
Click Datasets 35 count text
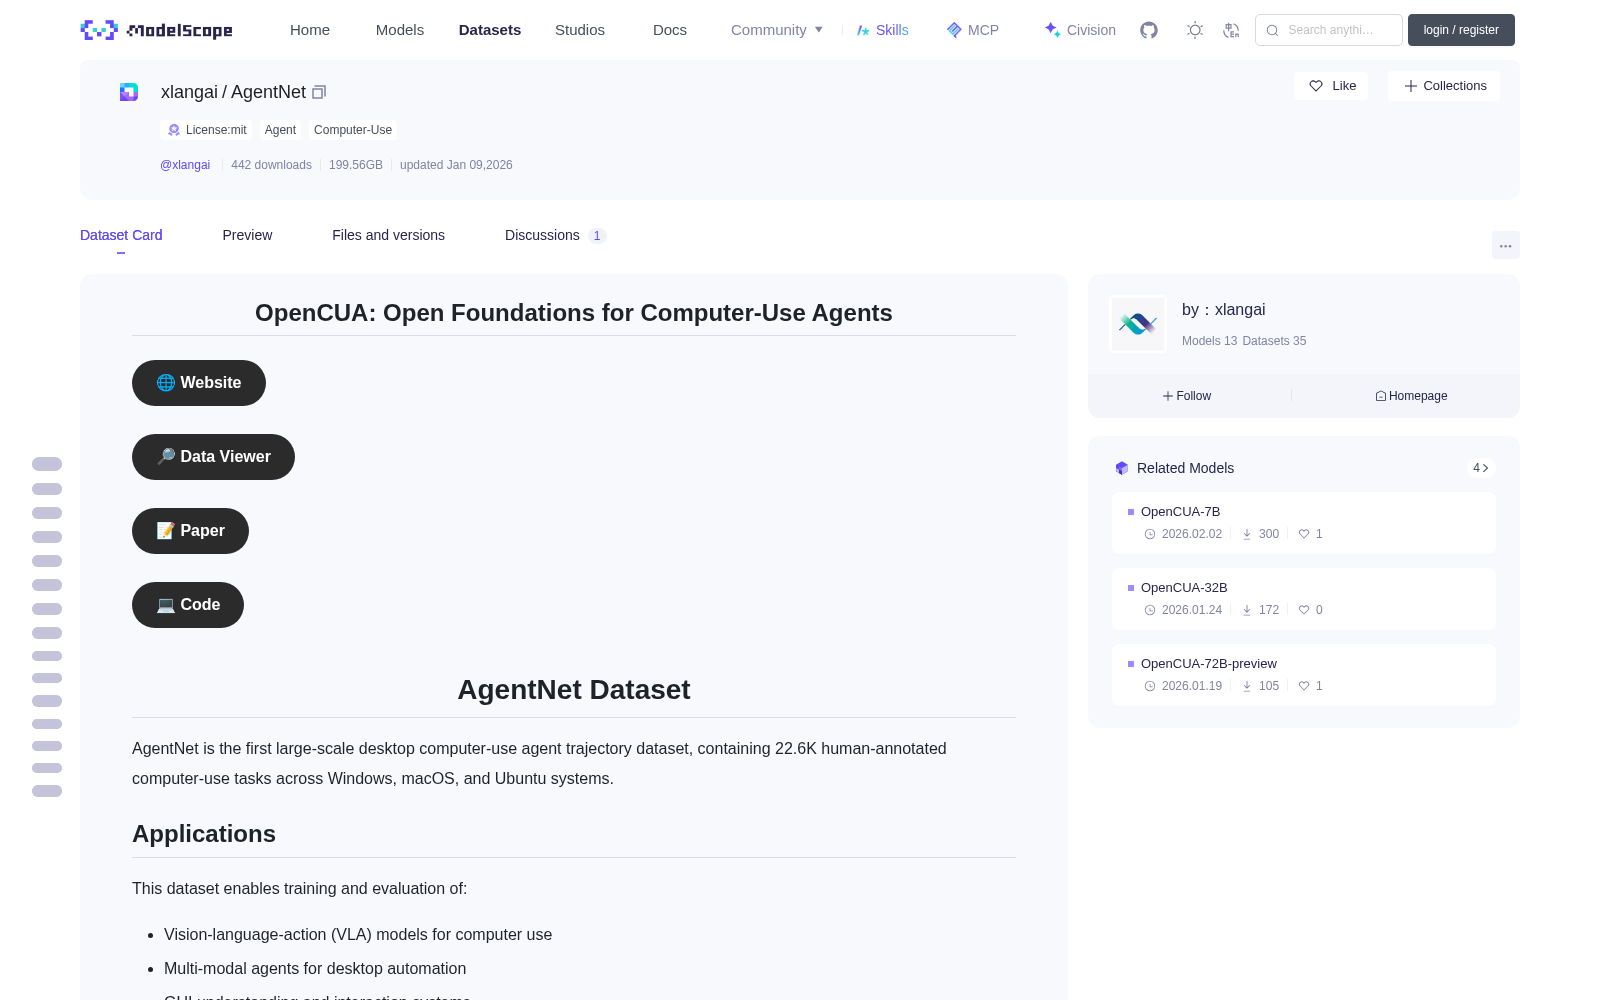pyautogui.click(x=1274, y=341)
